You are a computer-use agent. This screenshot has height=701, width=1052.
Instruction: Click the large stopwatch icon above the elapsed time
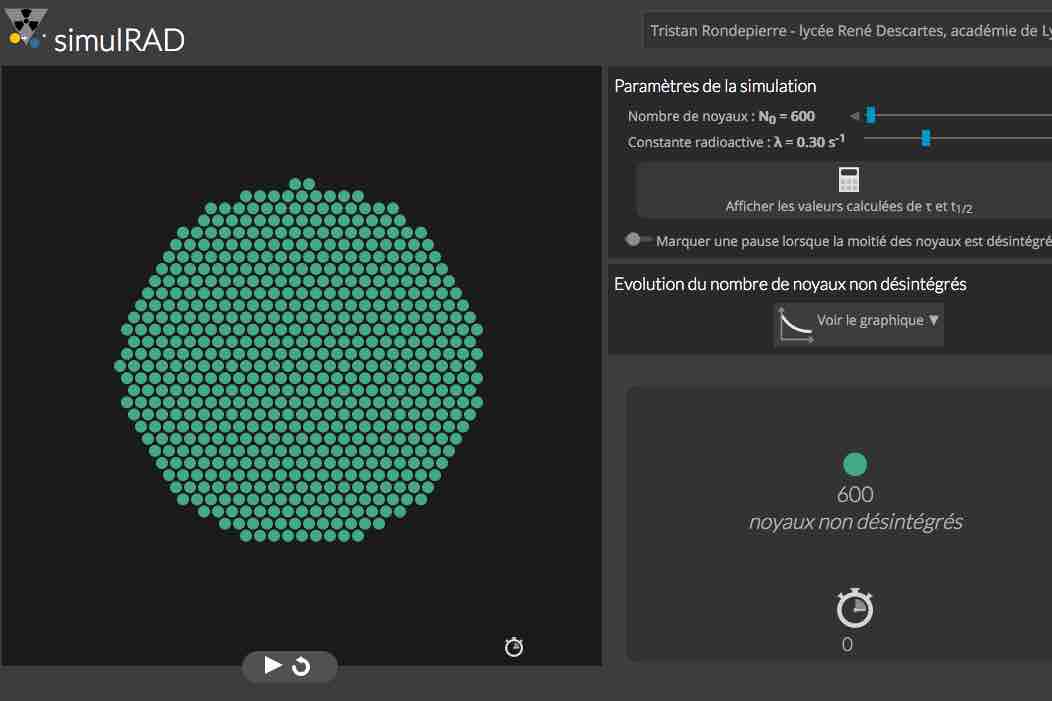[x=854, y=608]
